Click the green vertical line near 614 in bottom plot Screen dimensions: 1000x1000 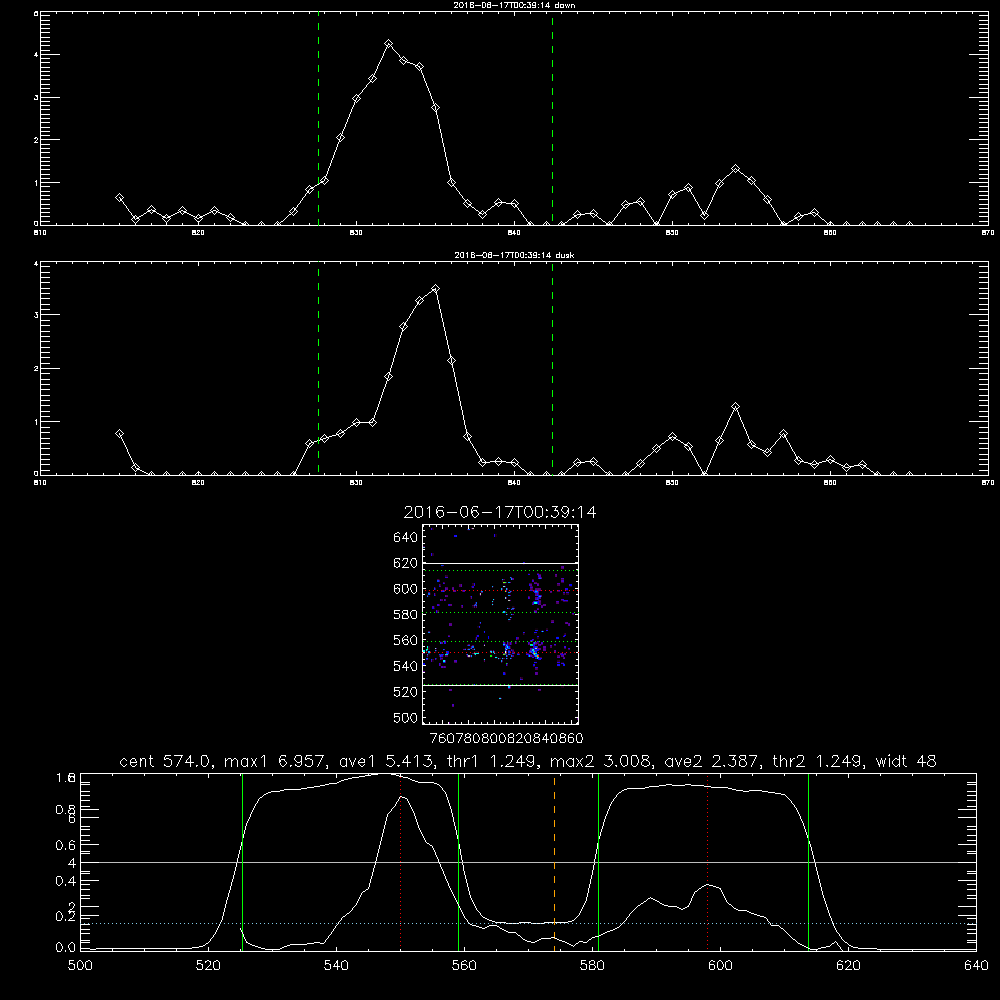click(808, 861)
